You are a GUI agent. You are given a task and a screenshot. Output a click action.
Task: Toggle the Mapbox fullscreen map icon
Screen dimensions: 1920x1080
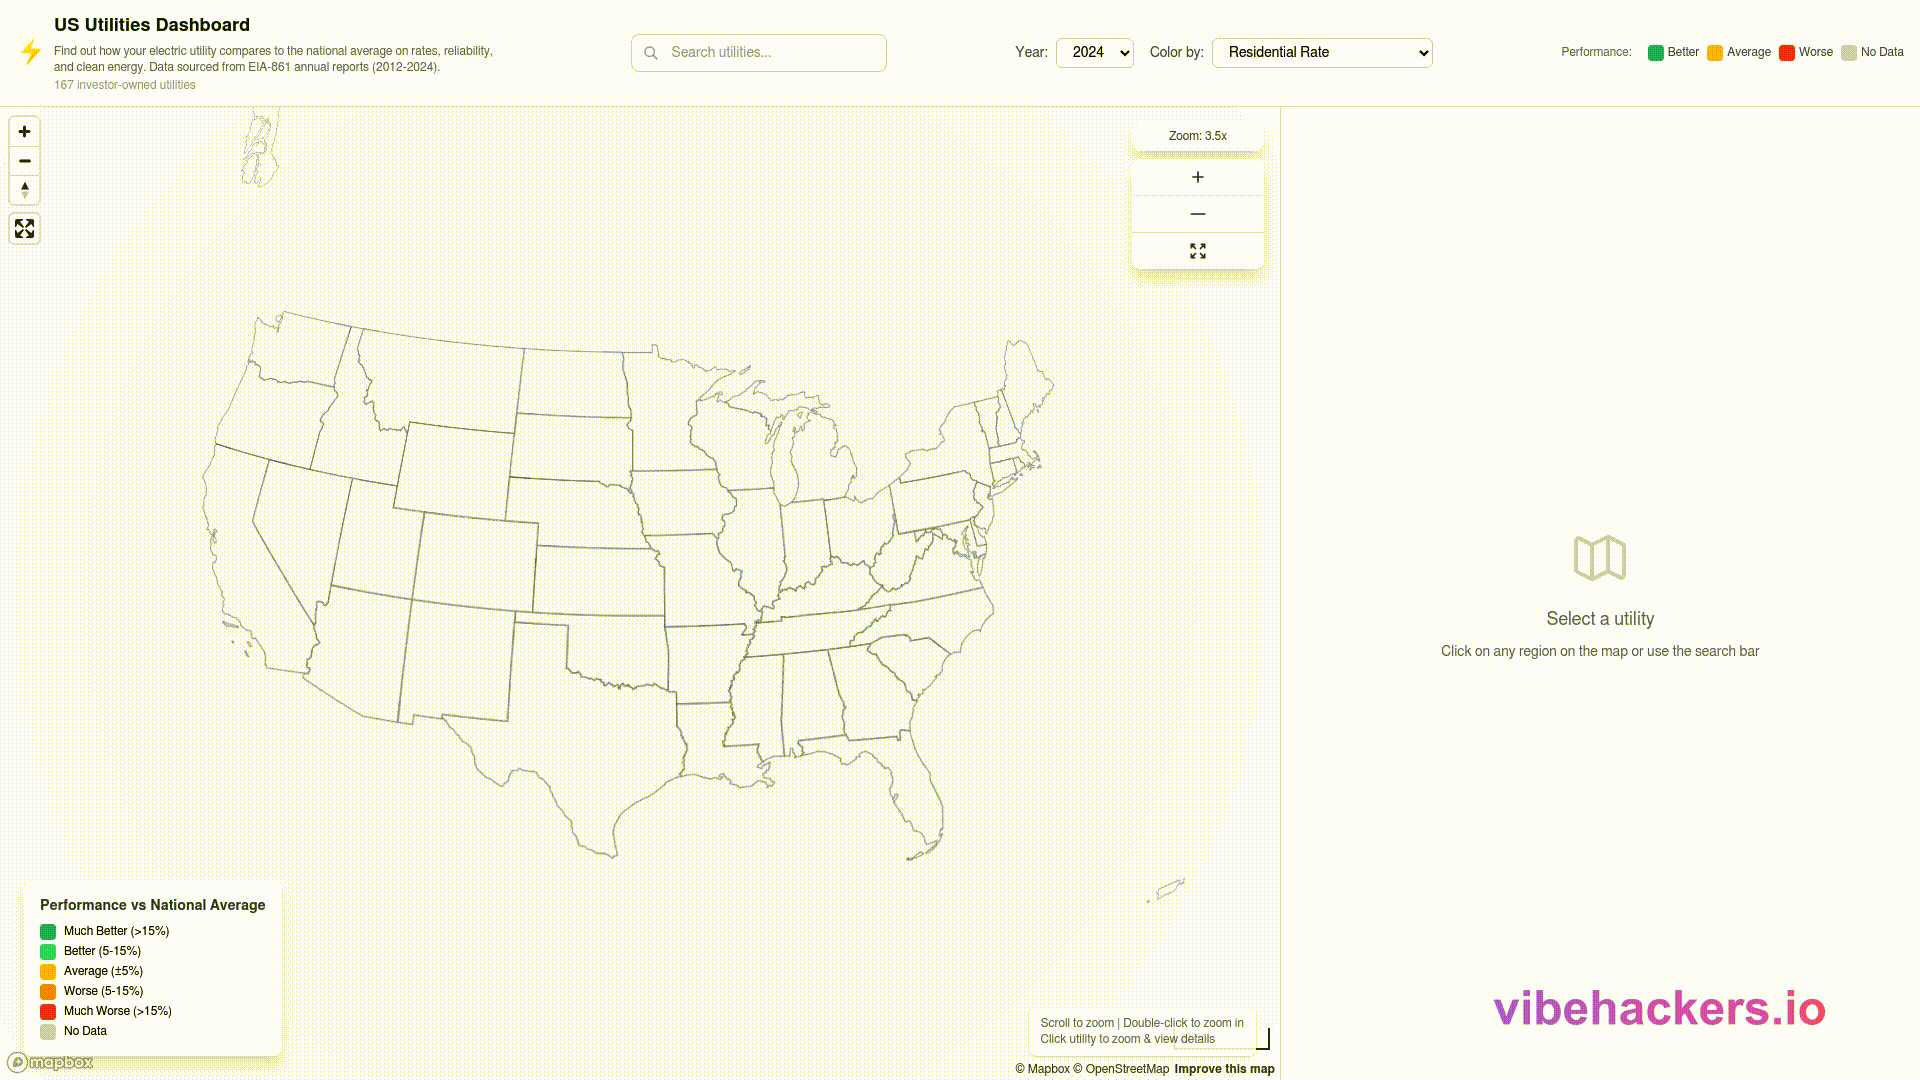pyautogui.click(x=25, y=229)
